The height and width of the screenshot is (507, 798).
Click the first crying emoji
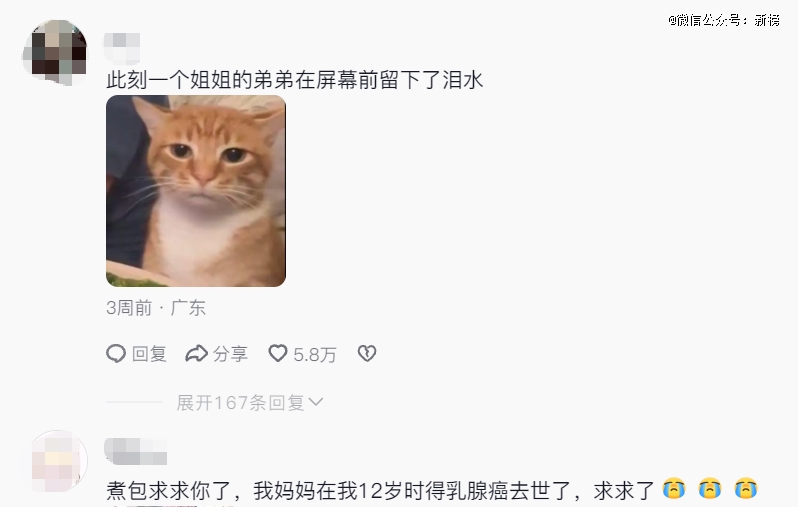674,489
